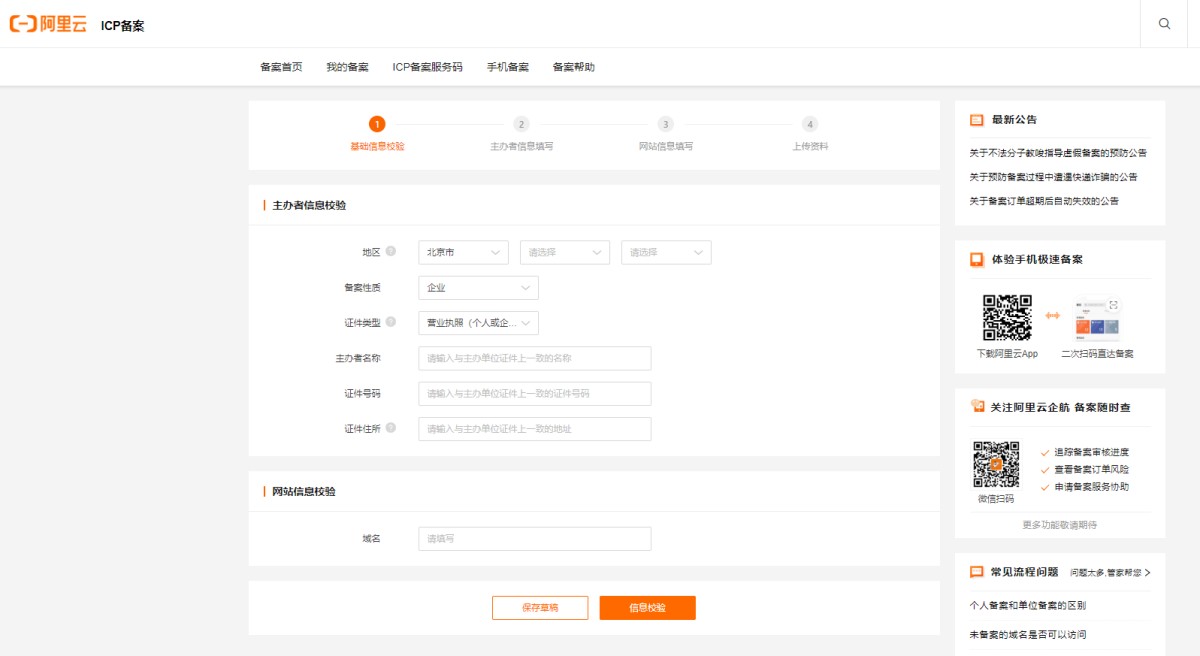
Task: Click the Alibaba Cloud logo
Action: pos(48,24)
